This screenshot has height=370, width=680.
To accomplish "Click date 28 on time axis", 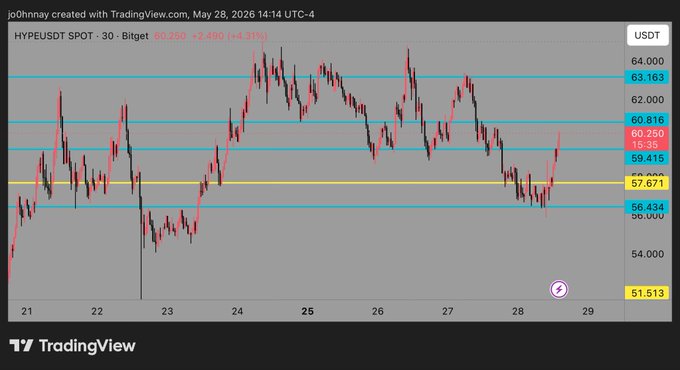I will (518, 311).
